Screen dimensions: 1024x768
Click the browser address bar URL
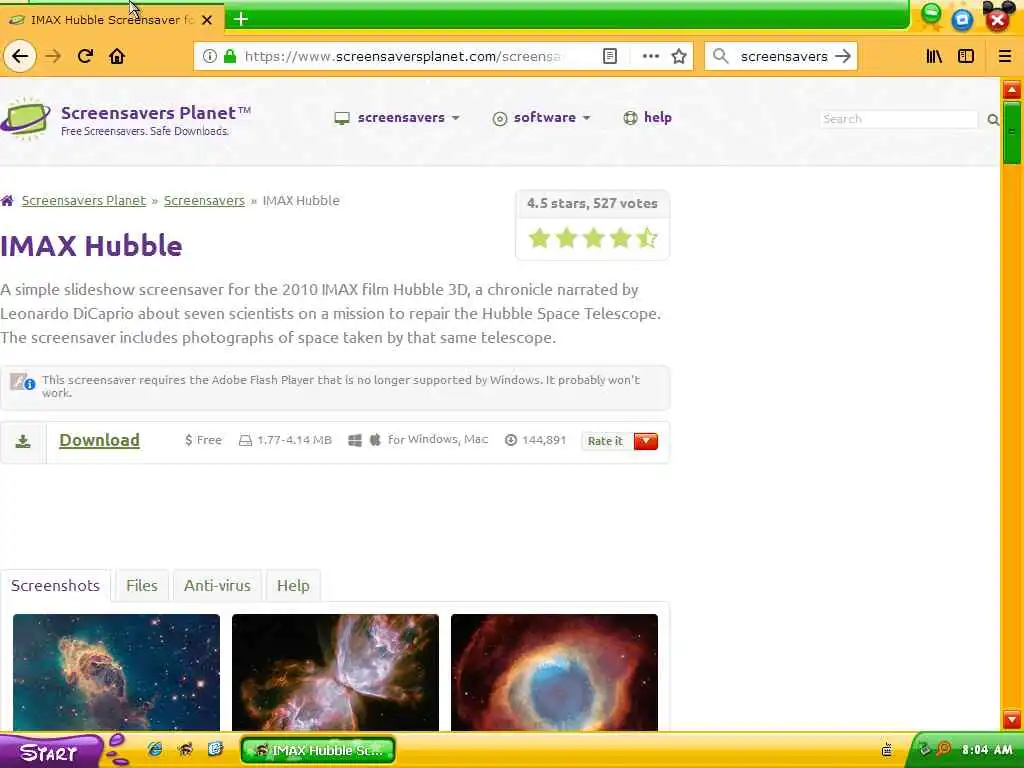click(402, 56)
